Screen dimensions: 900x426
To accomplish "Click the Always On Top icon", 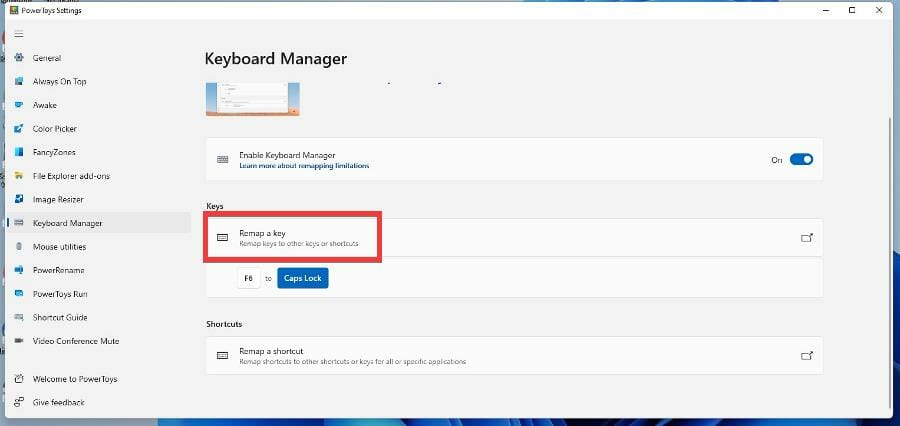I will pos(19,81).
